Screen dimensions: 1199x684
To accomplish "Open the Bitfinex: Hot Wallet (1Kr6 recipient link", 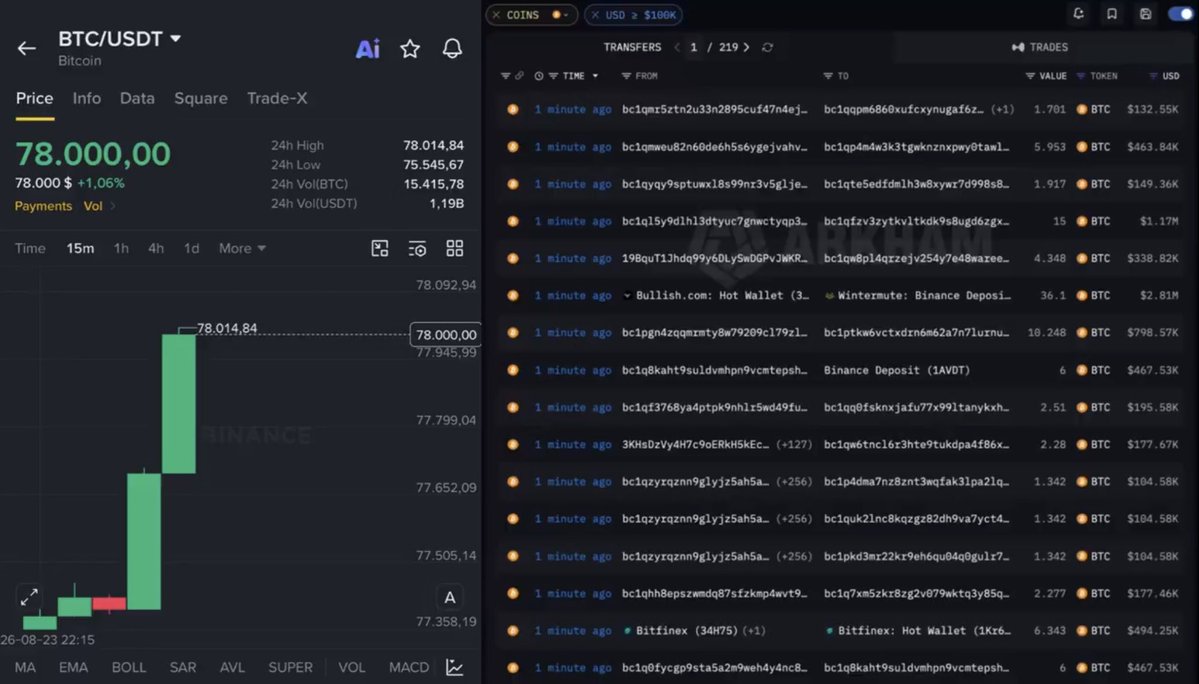I will pyautogui.click(x=924, y=631).
